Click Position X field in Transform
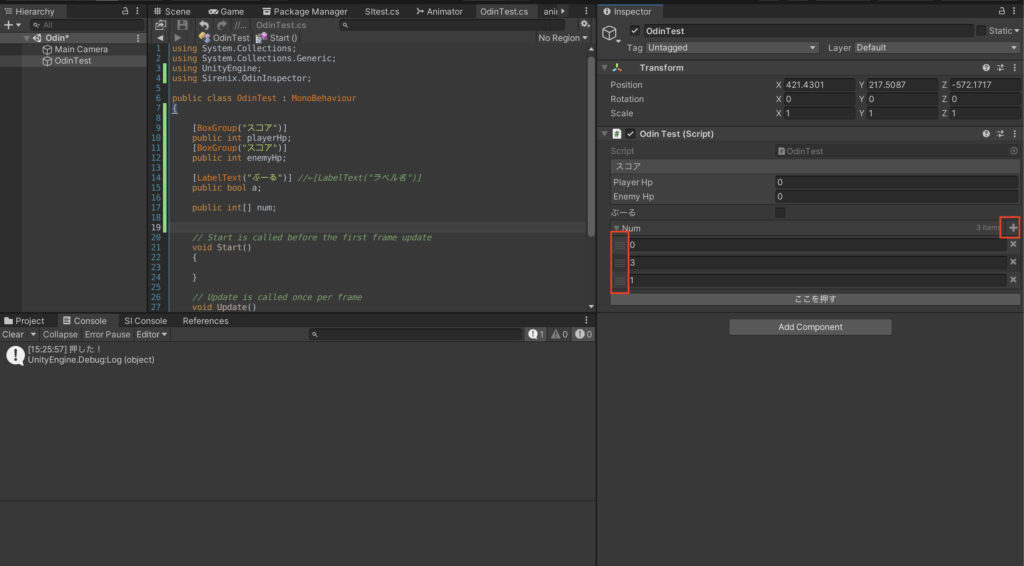Viewport: 1024px width, 566px height. point(819,85)
